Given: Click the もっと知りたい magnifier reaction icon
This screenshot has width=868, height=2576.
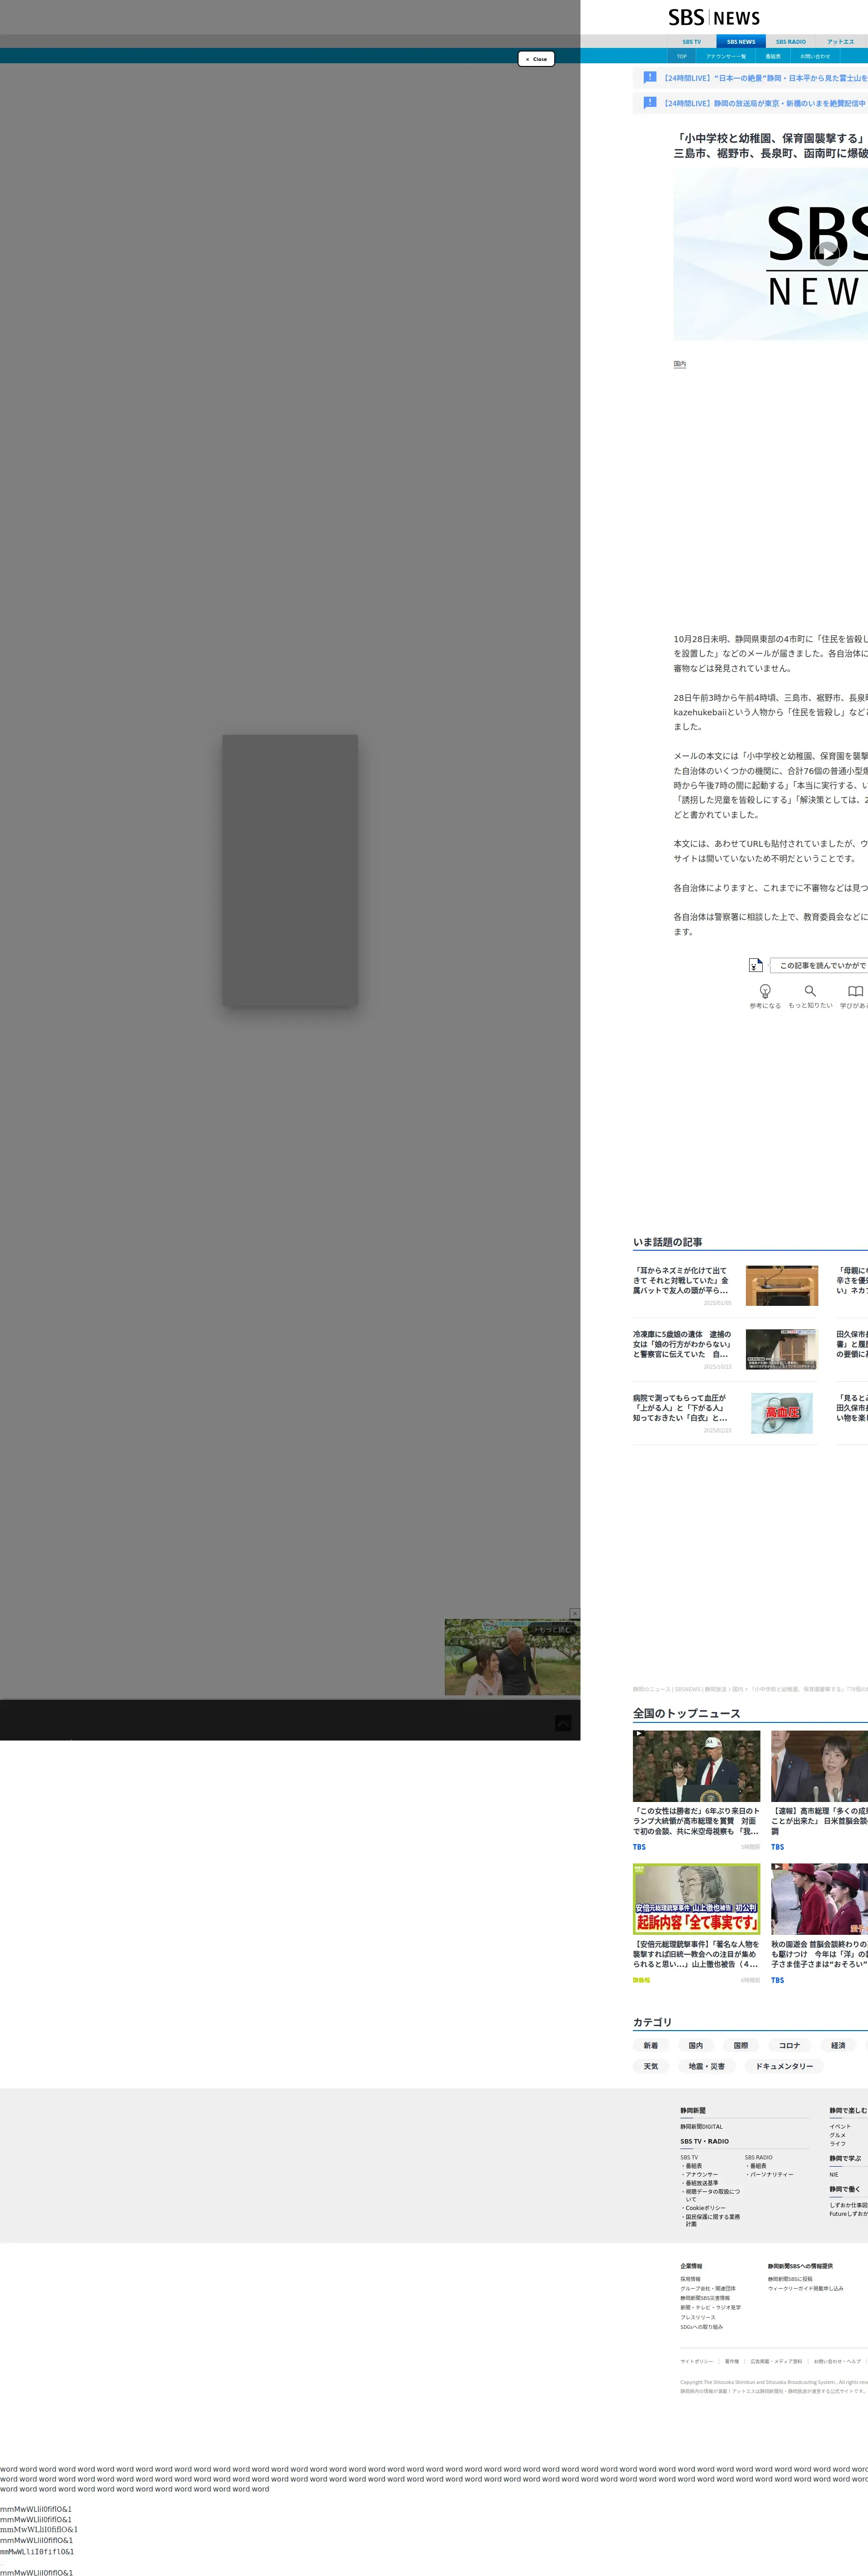Looking at the screenshot, I should click(810, 990).
